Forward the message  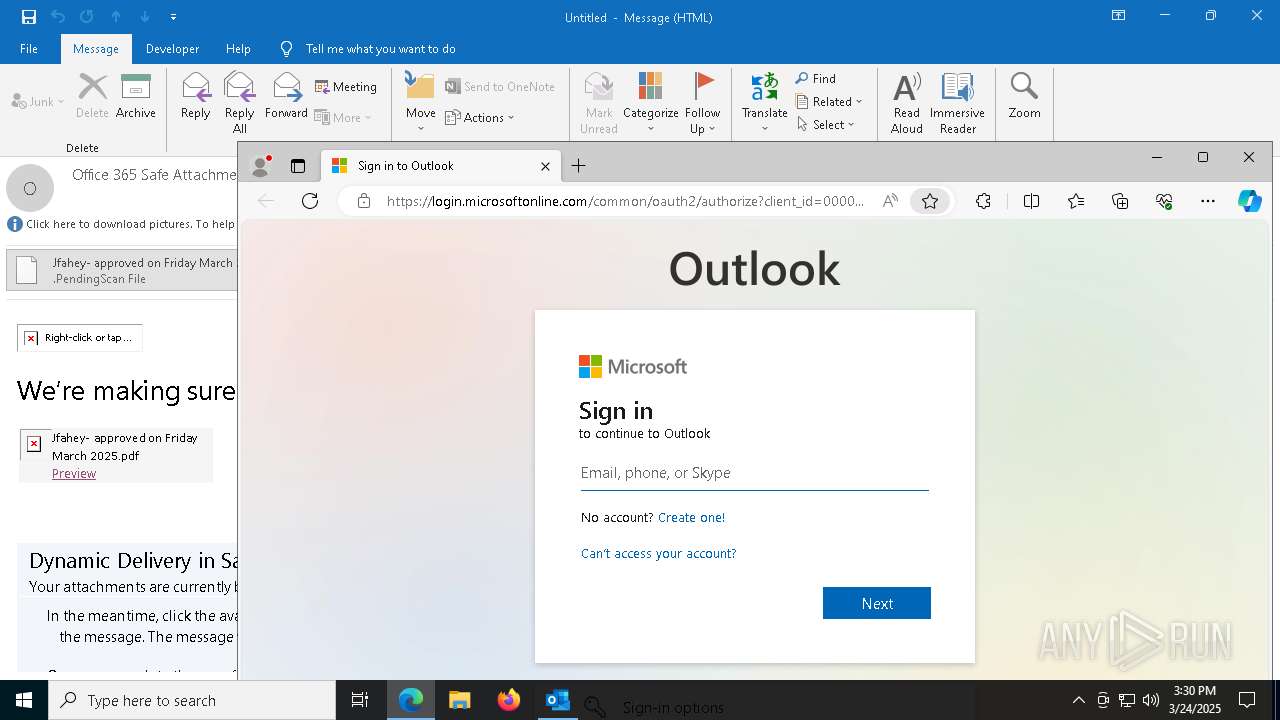286,97
